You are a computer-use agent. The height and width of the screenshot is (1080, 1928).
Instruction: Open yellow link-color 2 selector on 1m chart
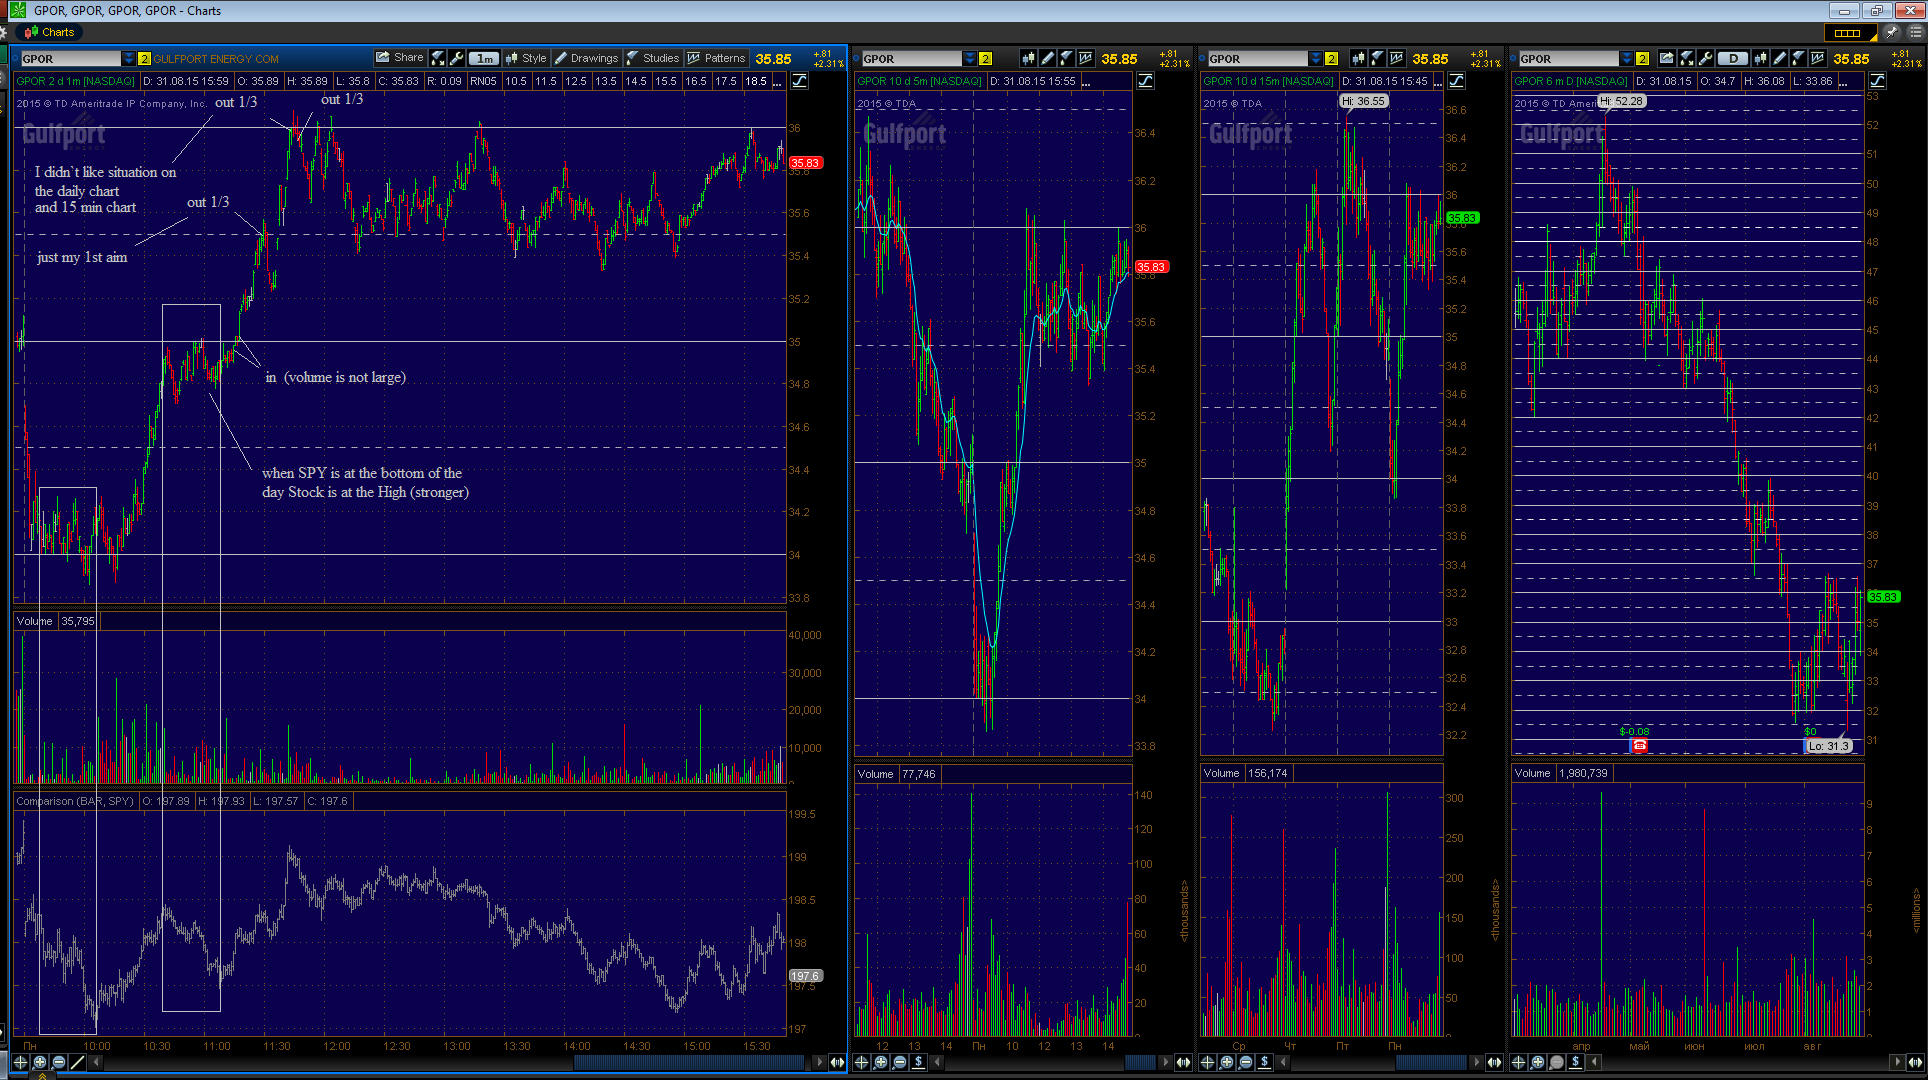pyautogui.click(x=144, y=58)
